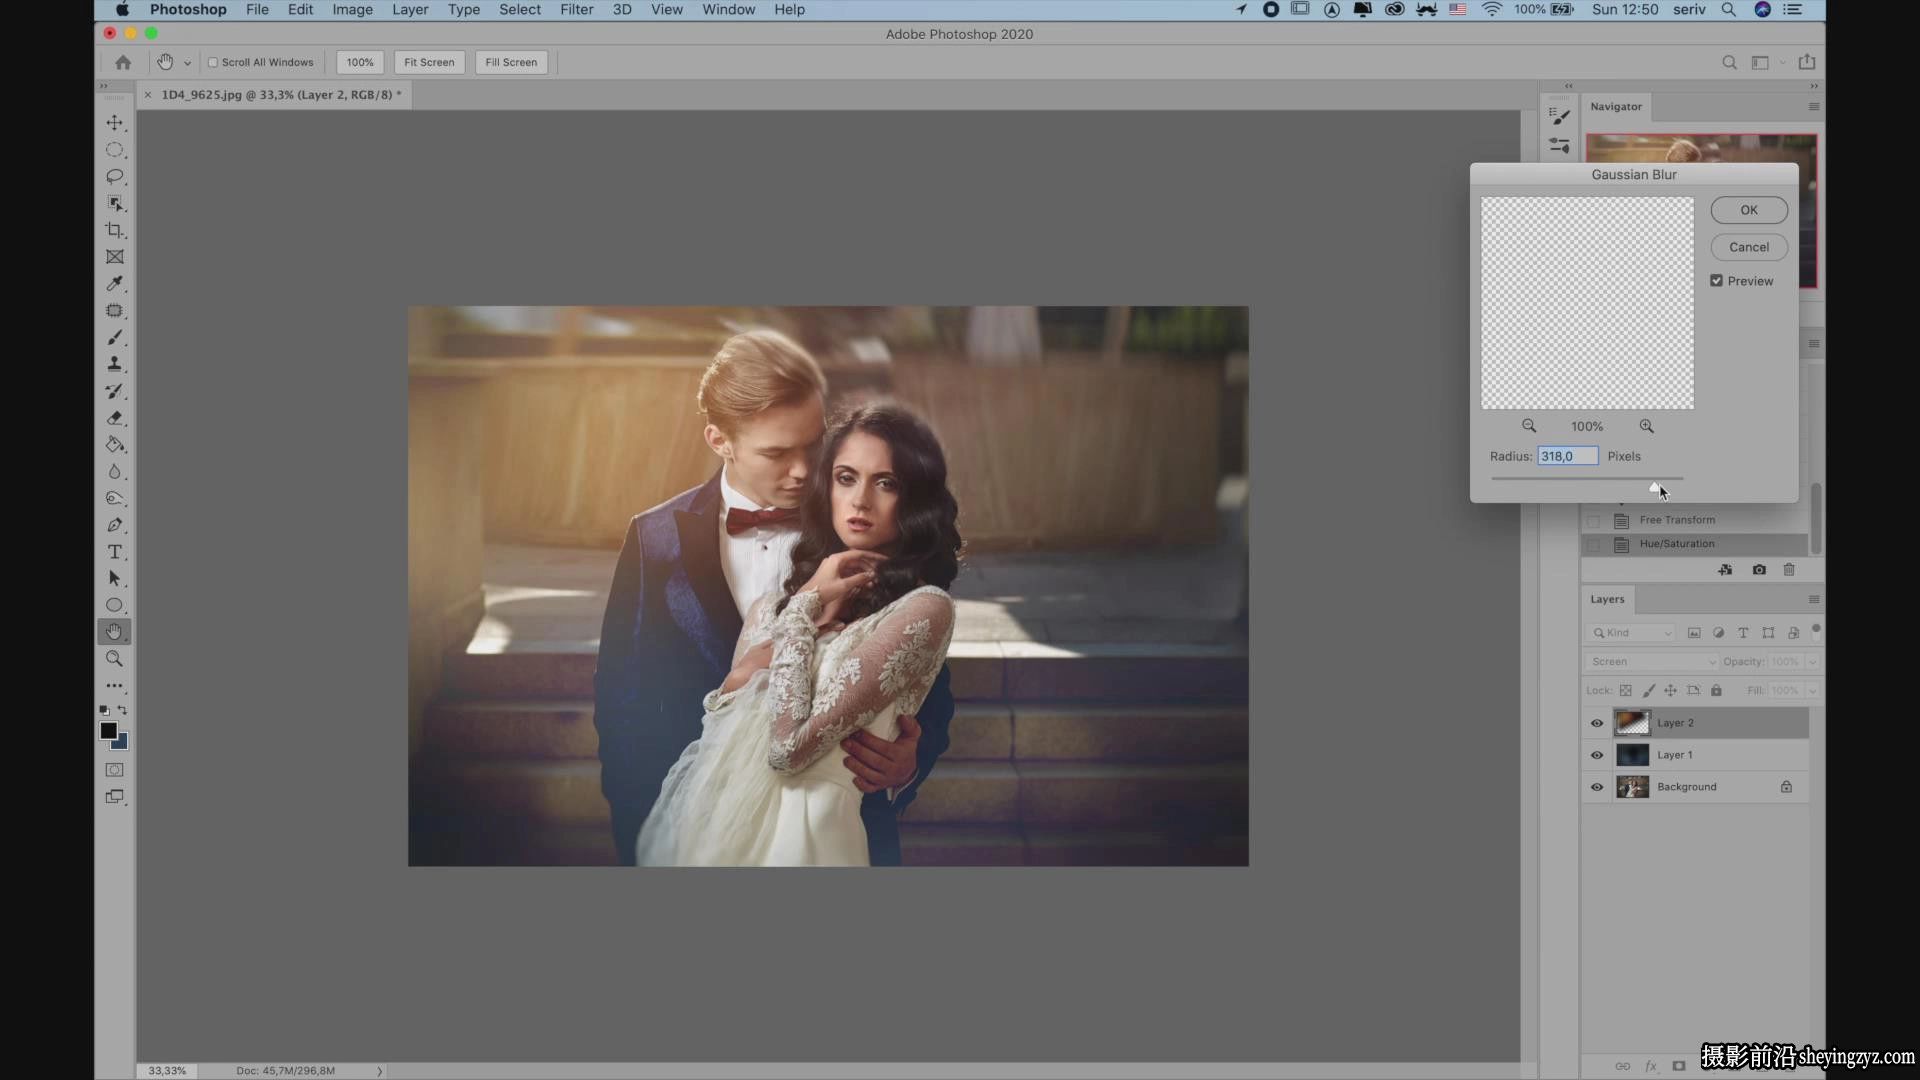Select the Path Selection tool

pos(115,578)
